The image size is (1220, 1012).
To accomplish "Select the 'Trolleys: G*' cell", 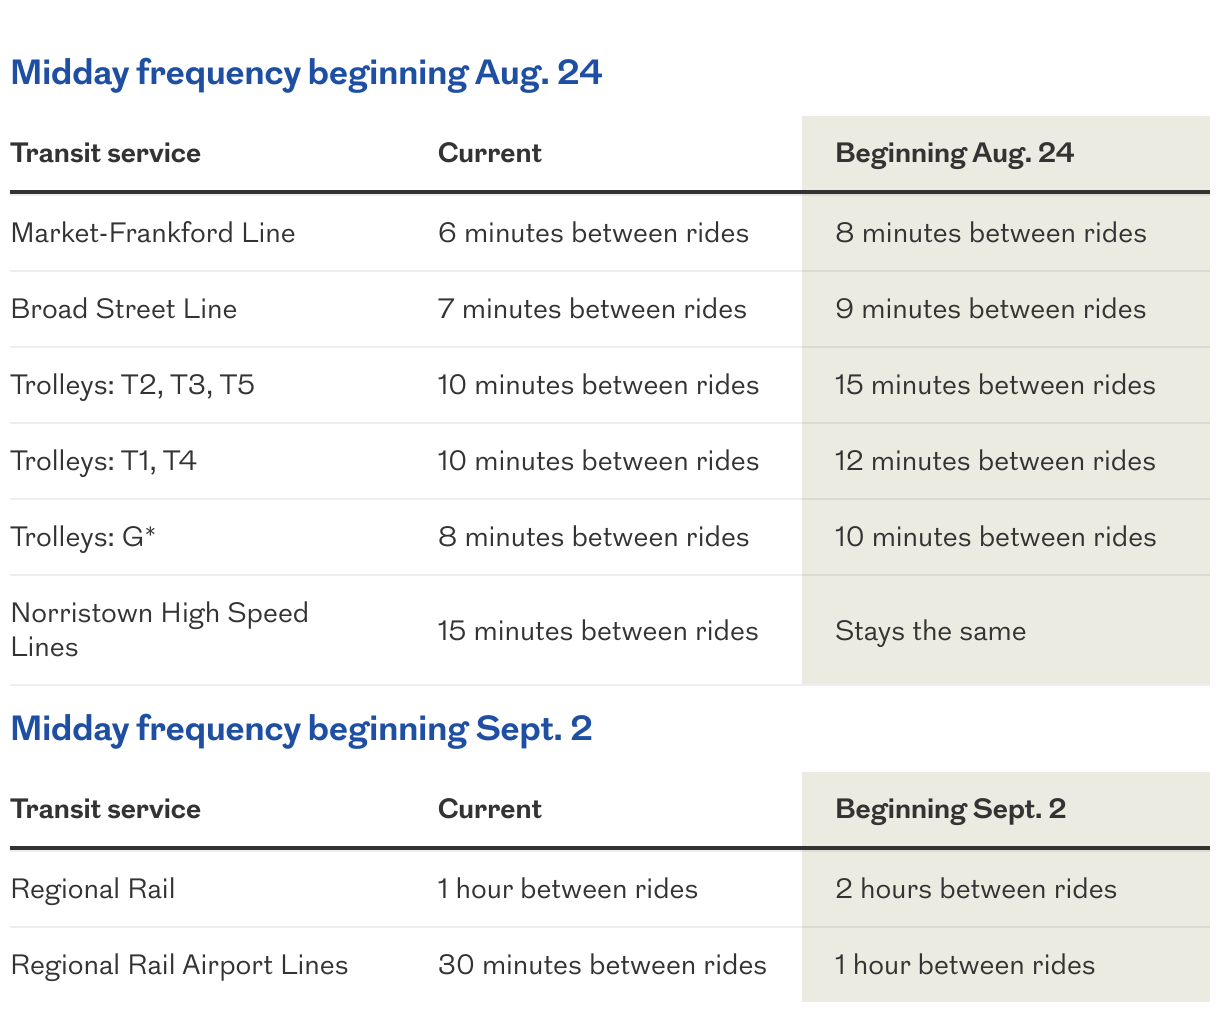I will (x=83, y=537).
